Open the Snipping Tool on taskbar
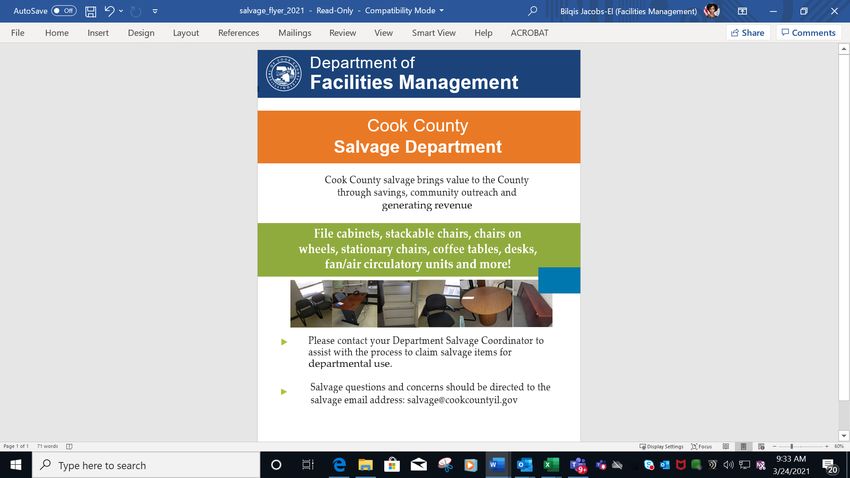 pyautogui.click(x=445, y=465)
